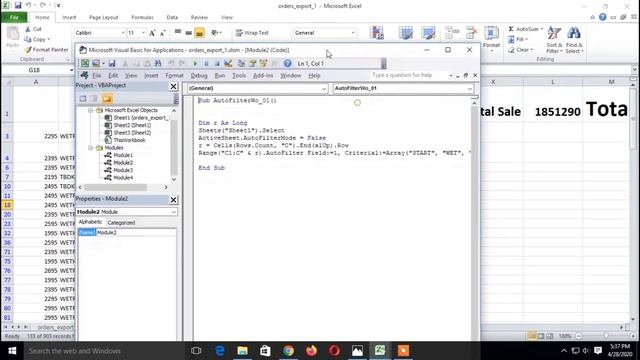Open the Tools menu in VBA editor
This screenshot has width=640, height=360.
pyautogui.click(x=239, y=76)
